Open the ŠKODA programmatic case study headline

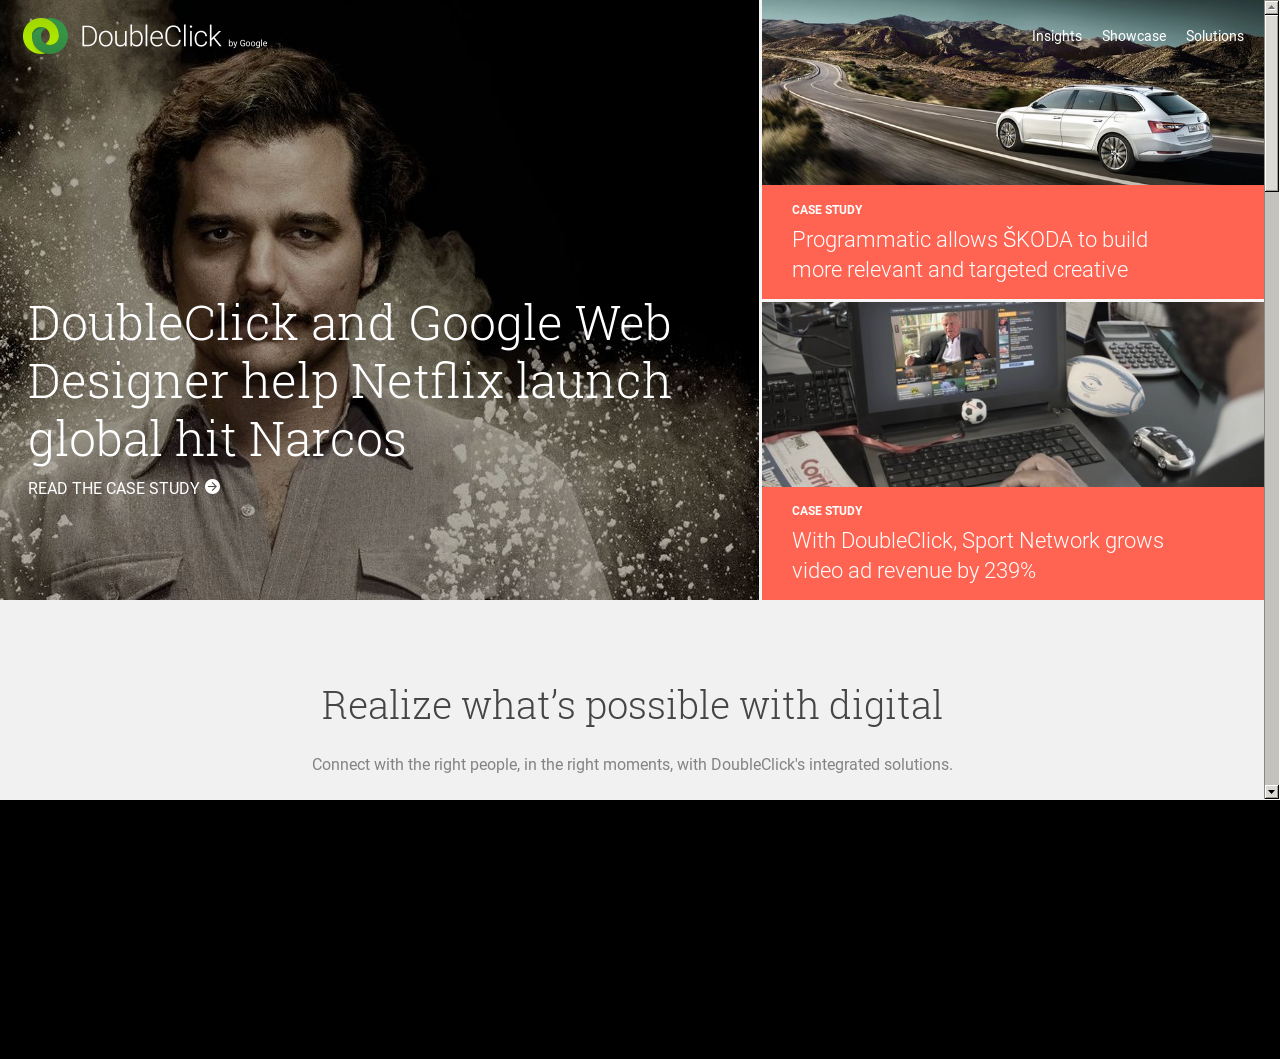[969, 255]
